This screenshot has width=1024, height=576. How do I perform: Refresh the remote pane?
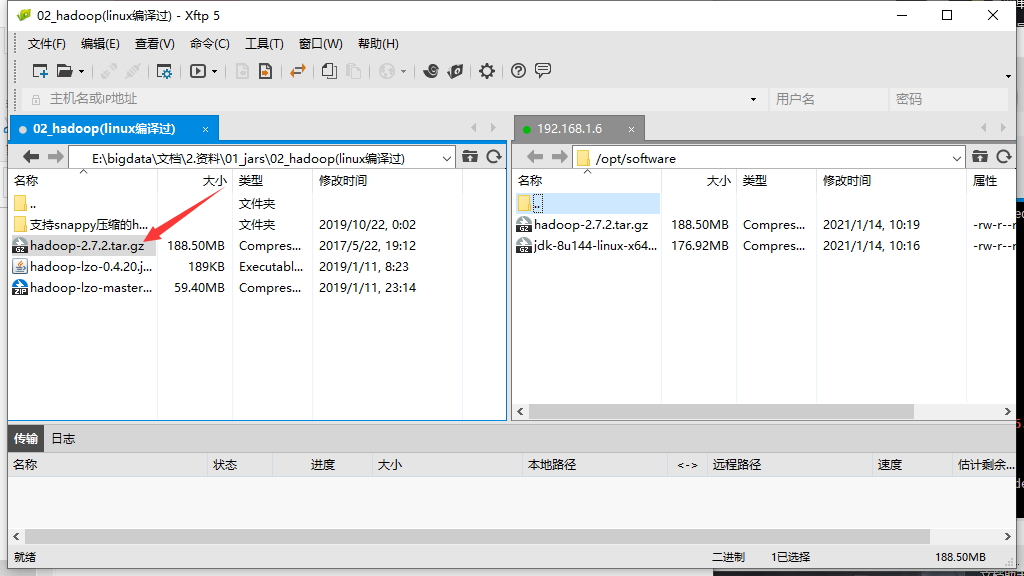[1004, 156]
